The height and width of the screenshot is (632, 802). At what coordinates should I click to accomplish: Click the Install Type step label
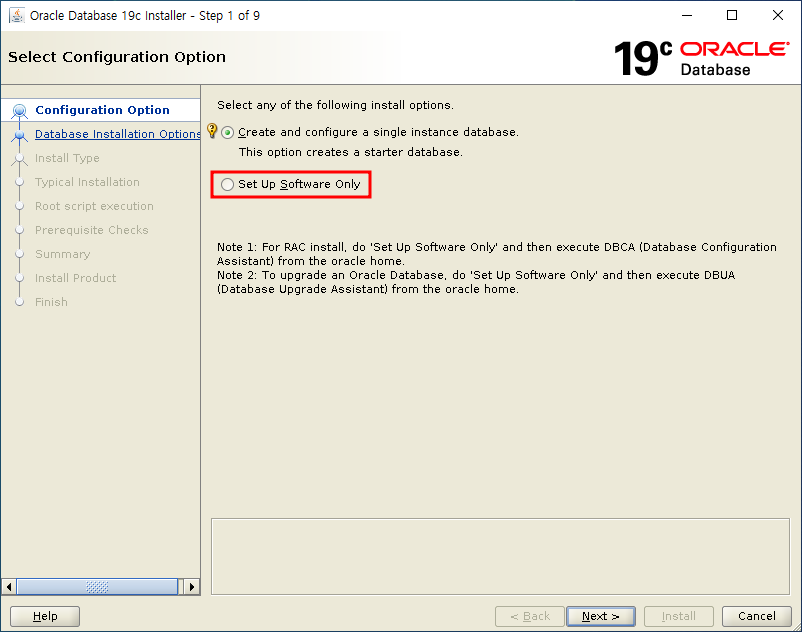tap(67, 158)
